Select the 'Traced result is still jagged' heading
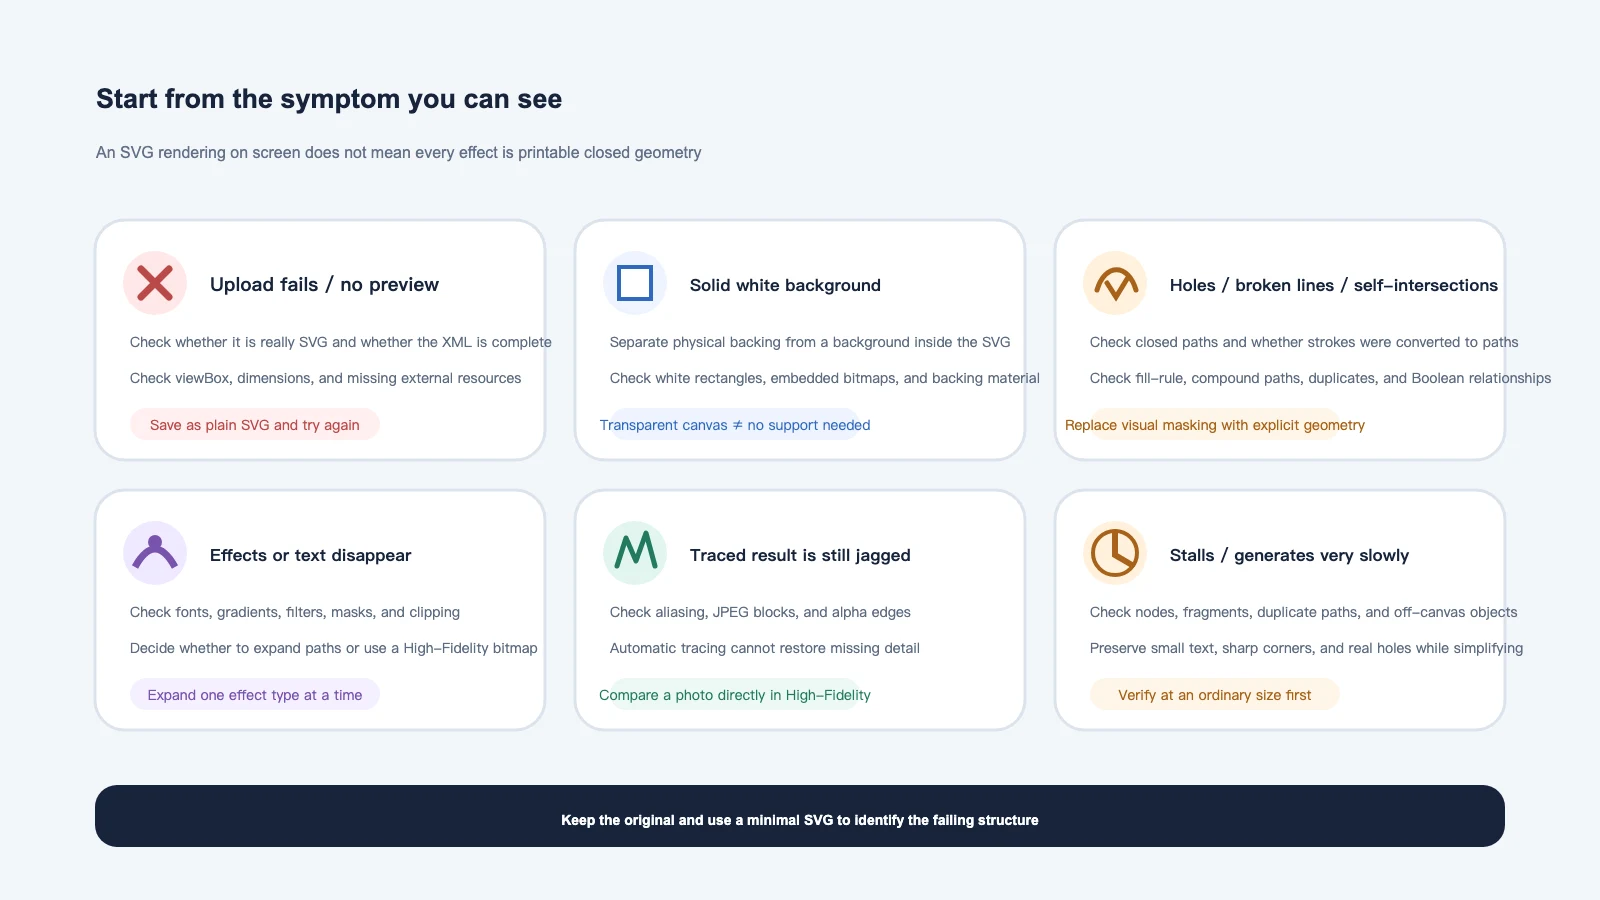This screenshot has width=1600, height=900. click(x=800, y=555)
